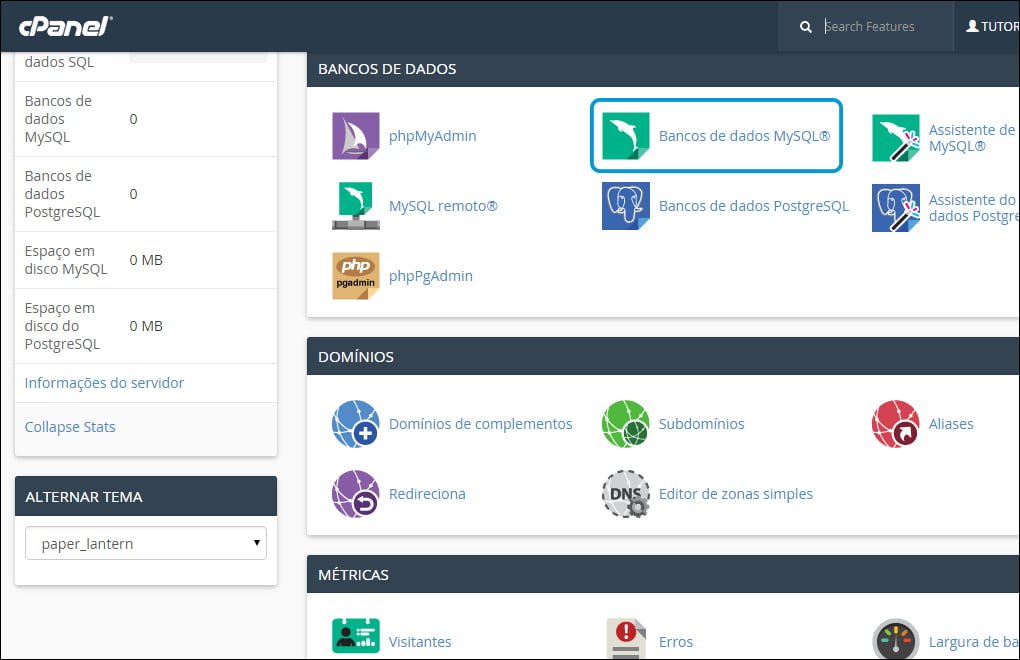Open Bancos de dados PostgreSQL link
The image size is (1020, 660).
(754, 206)
